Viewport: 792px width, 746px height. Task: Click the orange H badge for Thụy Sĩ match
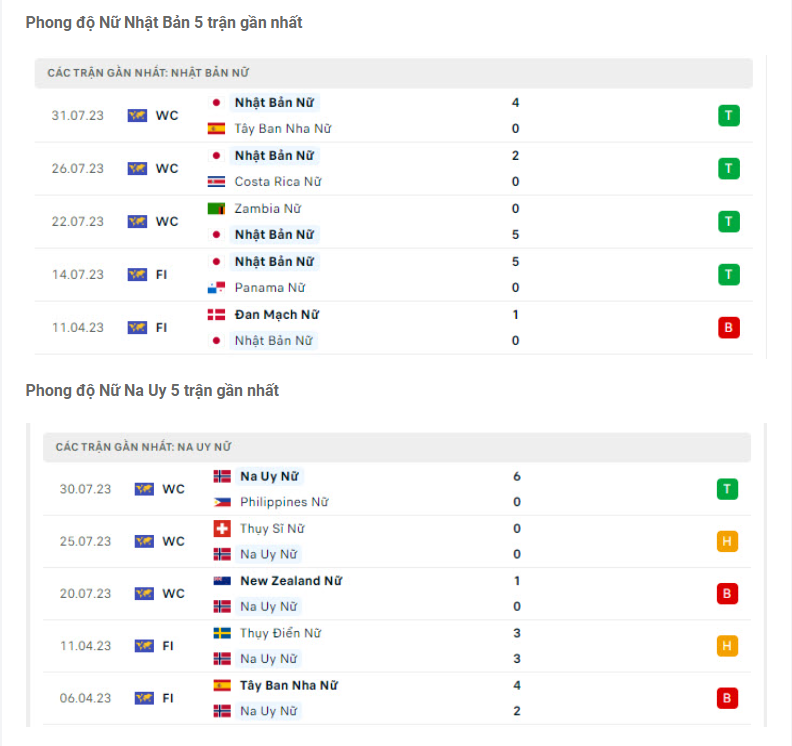(x=727, y=542)
